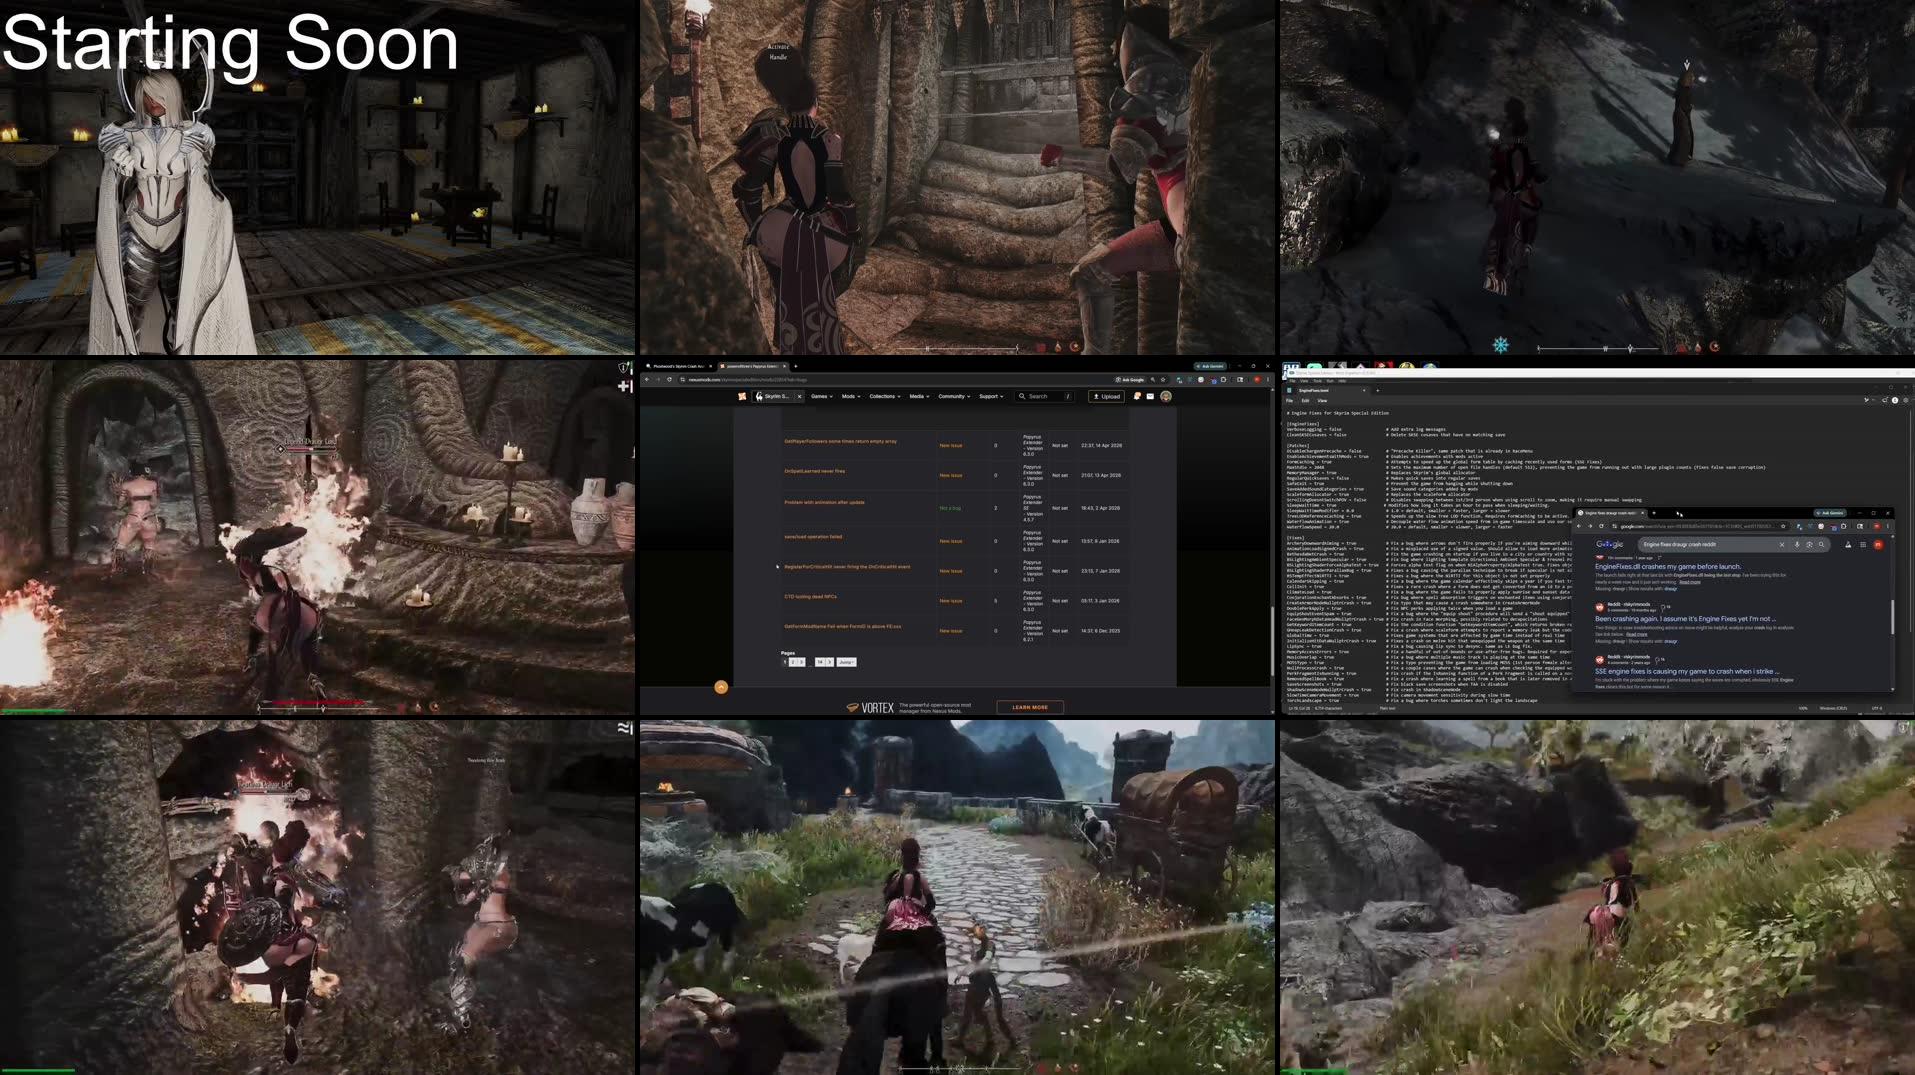1915x1075 pixels.
Task: Clear the Google search text with X
Action: [1782, 545]
